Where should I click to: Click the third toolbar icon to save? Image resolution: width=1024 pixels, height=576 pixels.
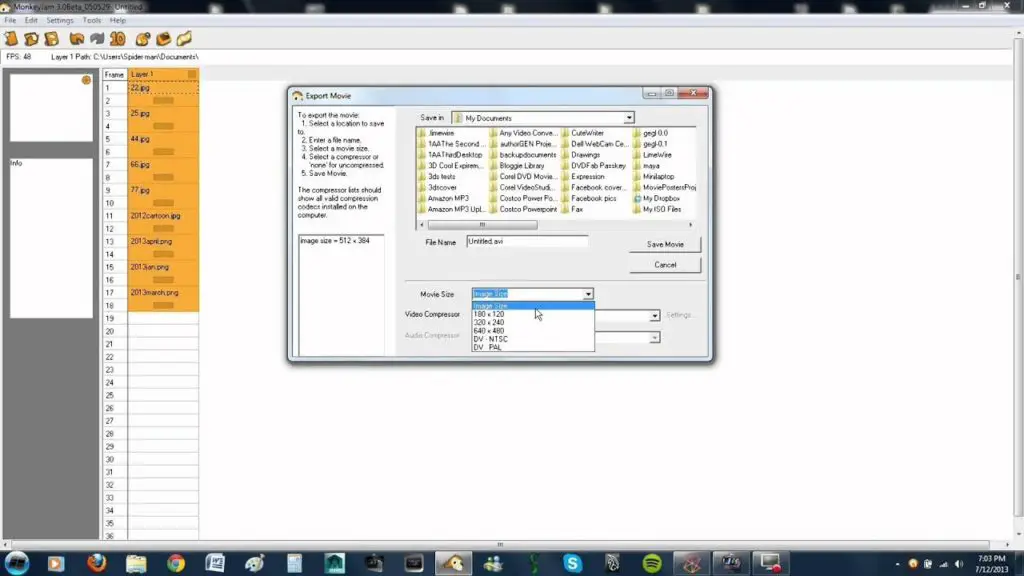click(51, 39)
